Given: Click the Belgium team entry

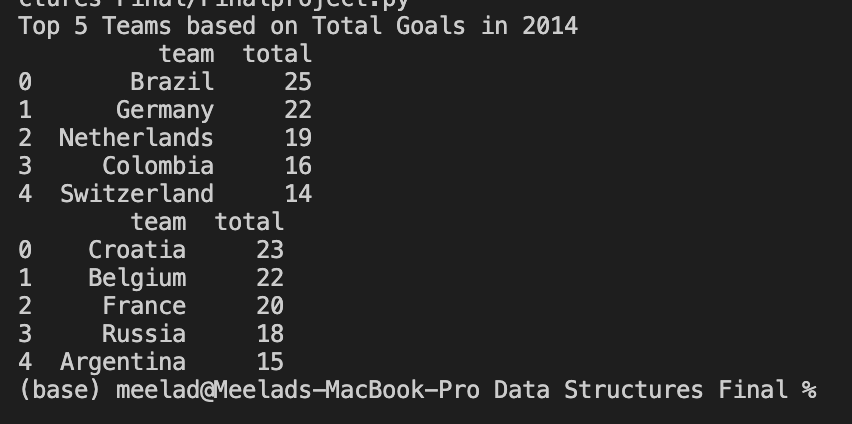Looking at the screenshot, I should (137, 277).
